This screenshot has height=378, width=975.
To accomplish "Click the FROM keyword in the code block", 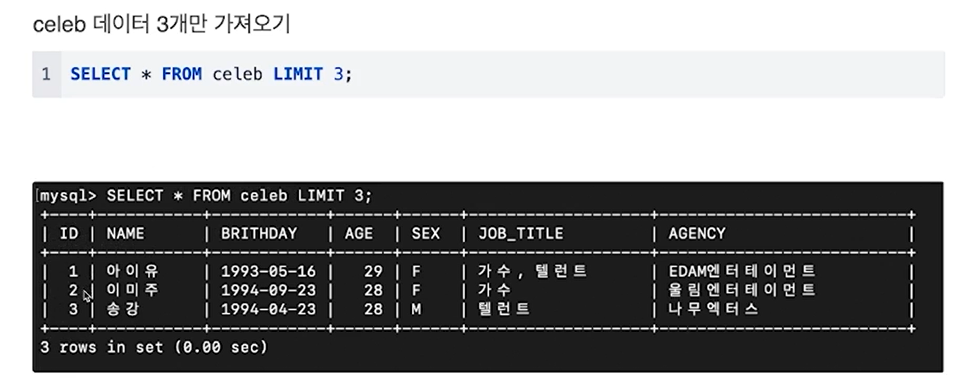I will tap(182, 75).
